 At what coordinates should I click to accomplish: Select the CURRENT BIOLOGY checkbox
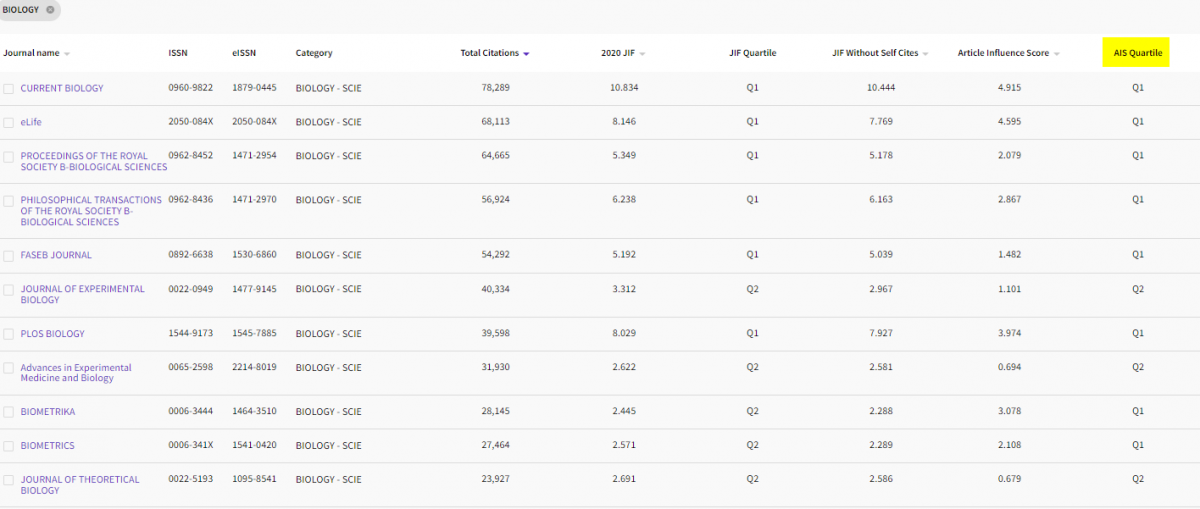(x=9, y=89)
